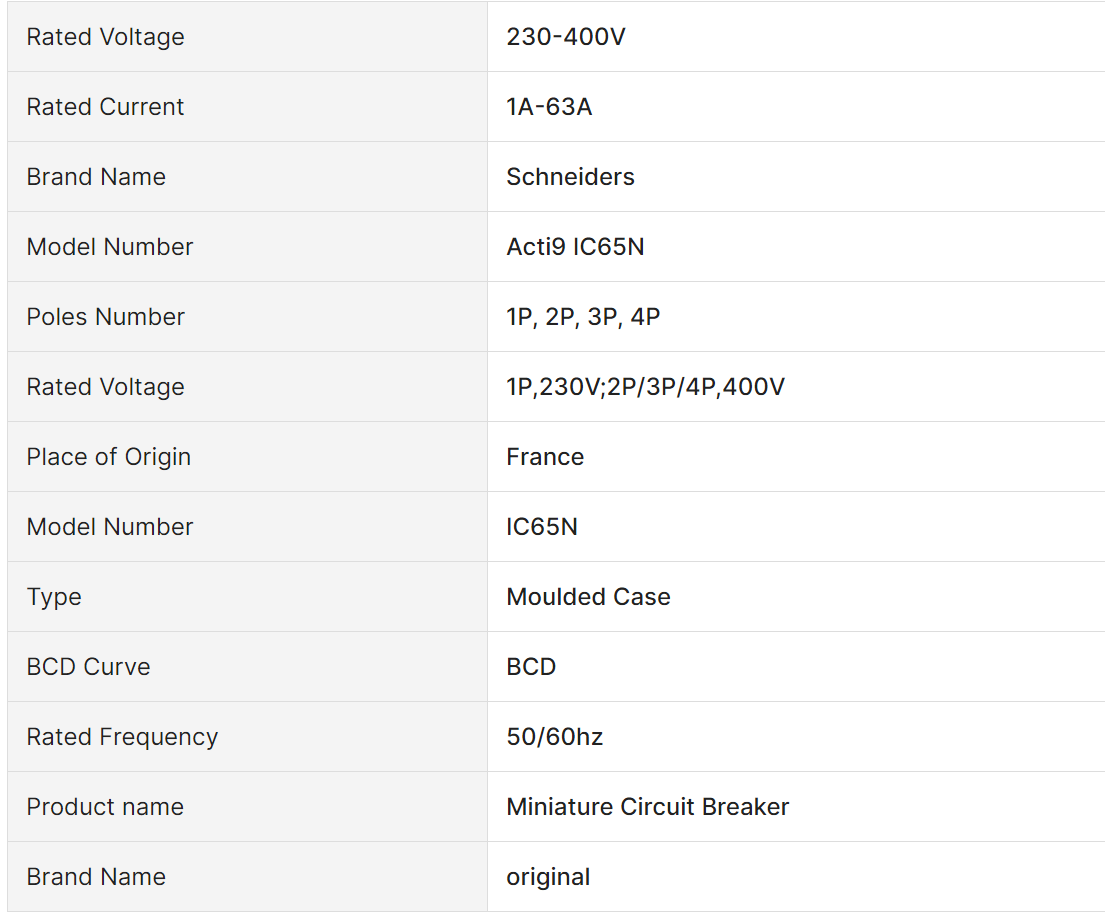
Task: Click the "original" brand value
Action: 548,877
